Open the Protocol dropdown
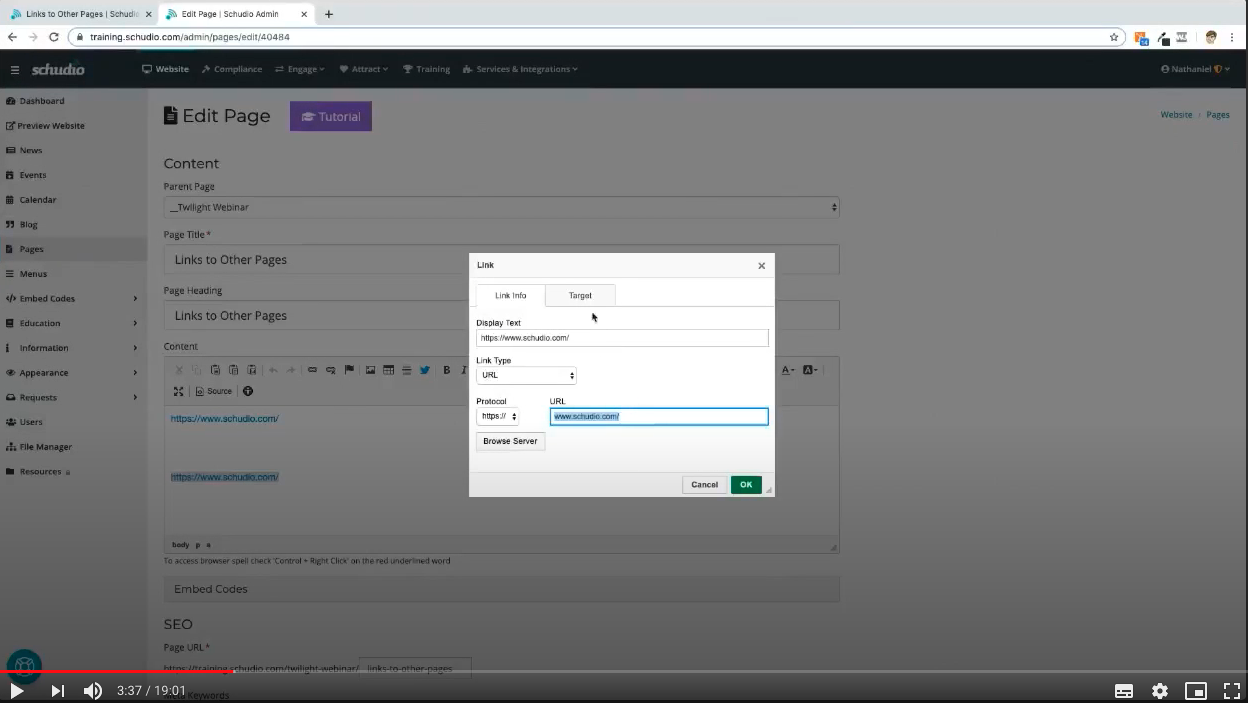The width and height of the screenshot is (1248, 703). tap(497, 416)
